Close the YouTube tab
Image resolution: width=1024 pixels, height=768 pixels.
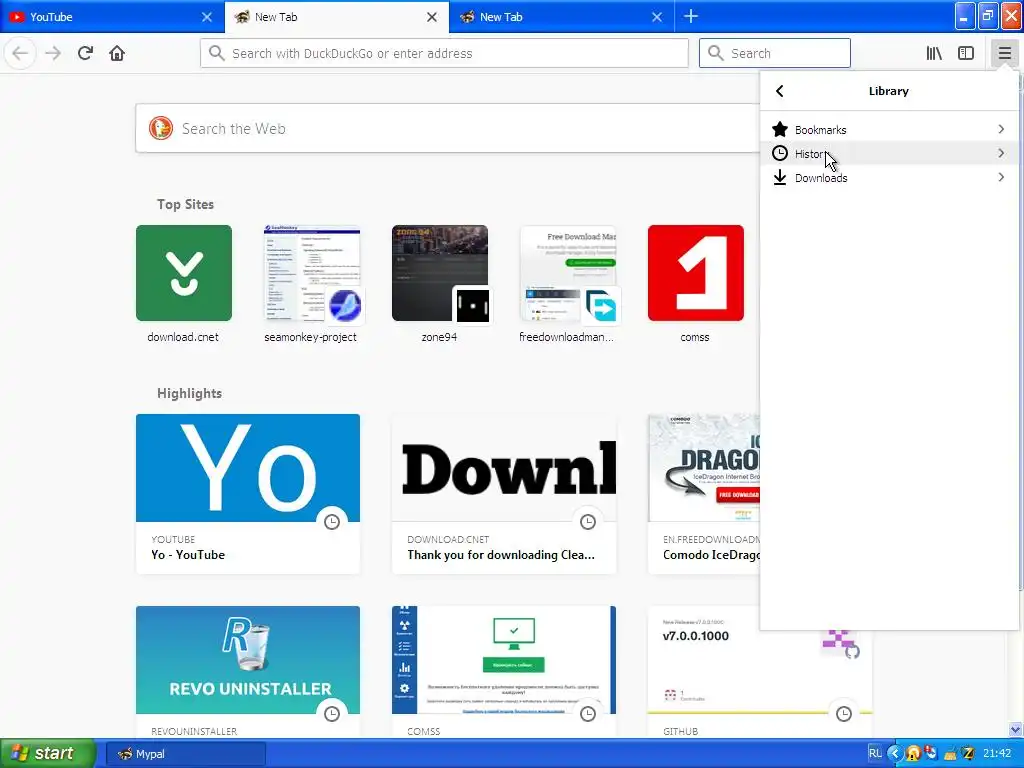click(x=206, y=17)
